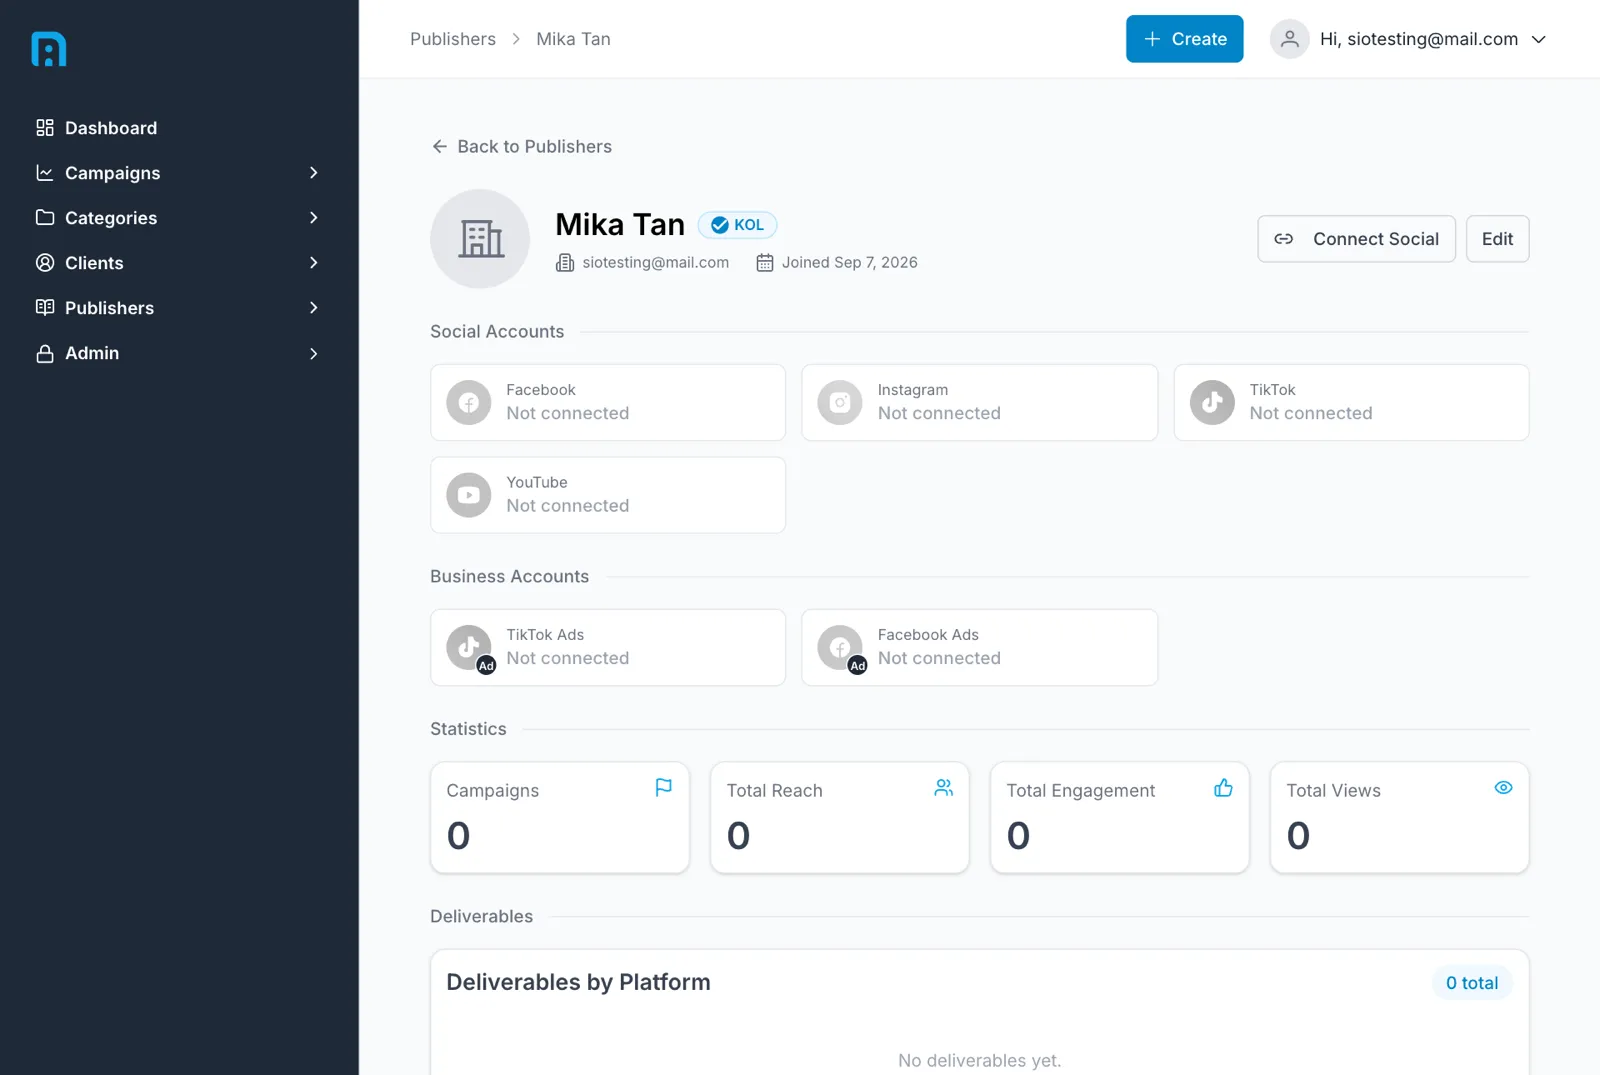Click the Facebook social account icon
This screenshot has width=1600, height=1075.
pyautogui.click(x=469, y=403)
